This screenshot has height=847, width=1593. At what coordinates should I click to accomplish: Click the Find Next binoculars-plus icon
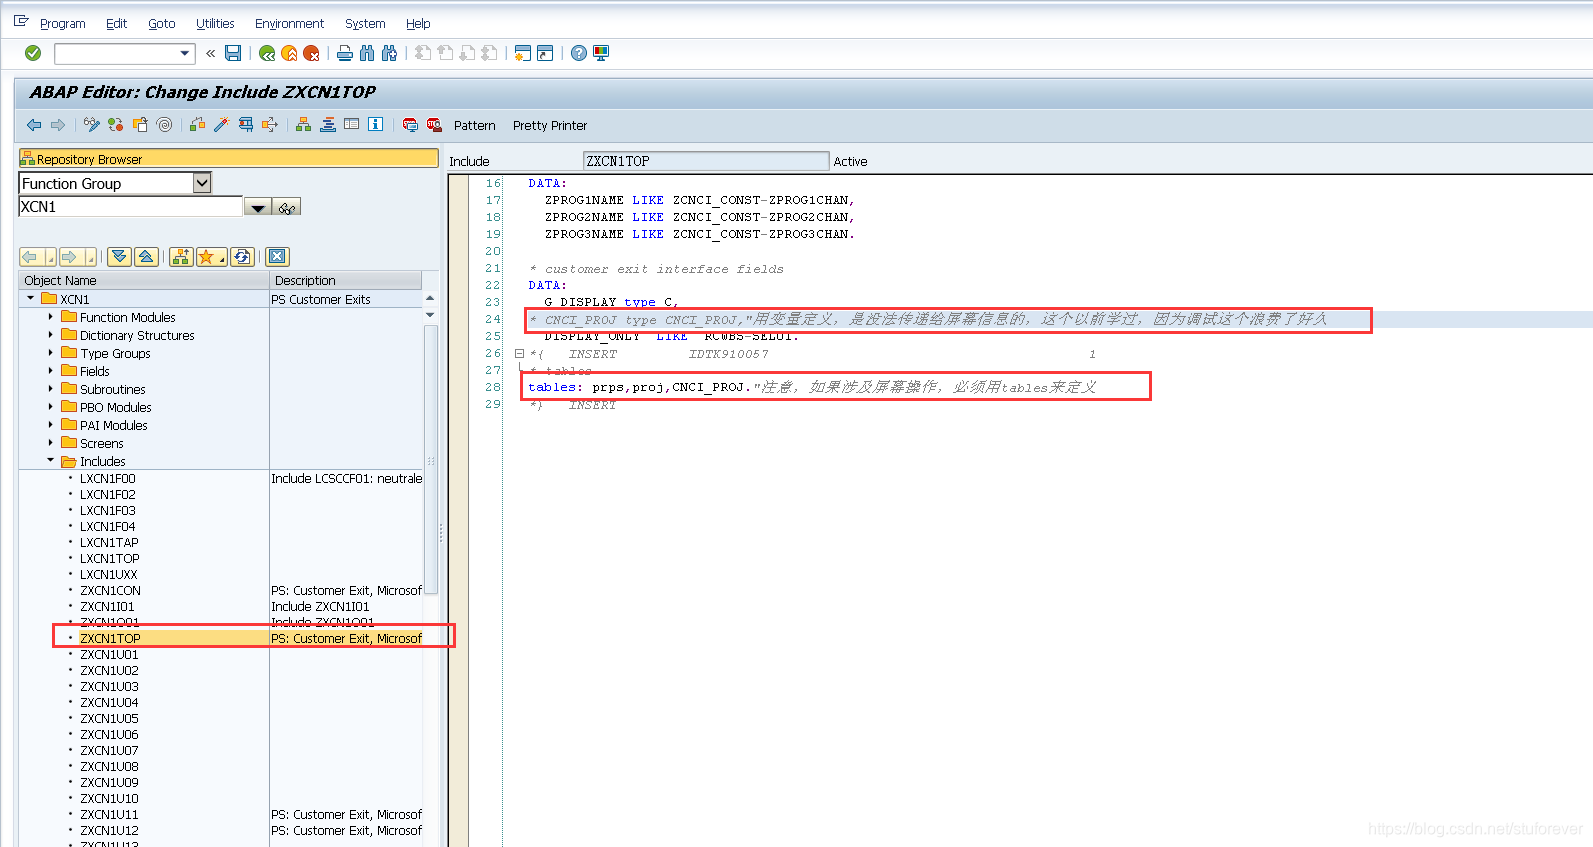click(x=389, y=53)
